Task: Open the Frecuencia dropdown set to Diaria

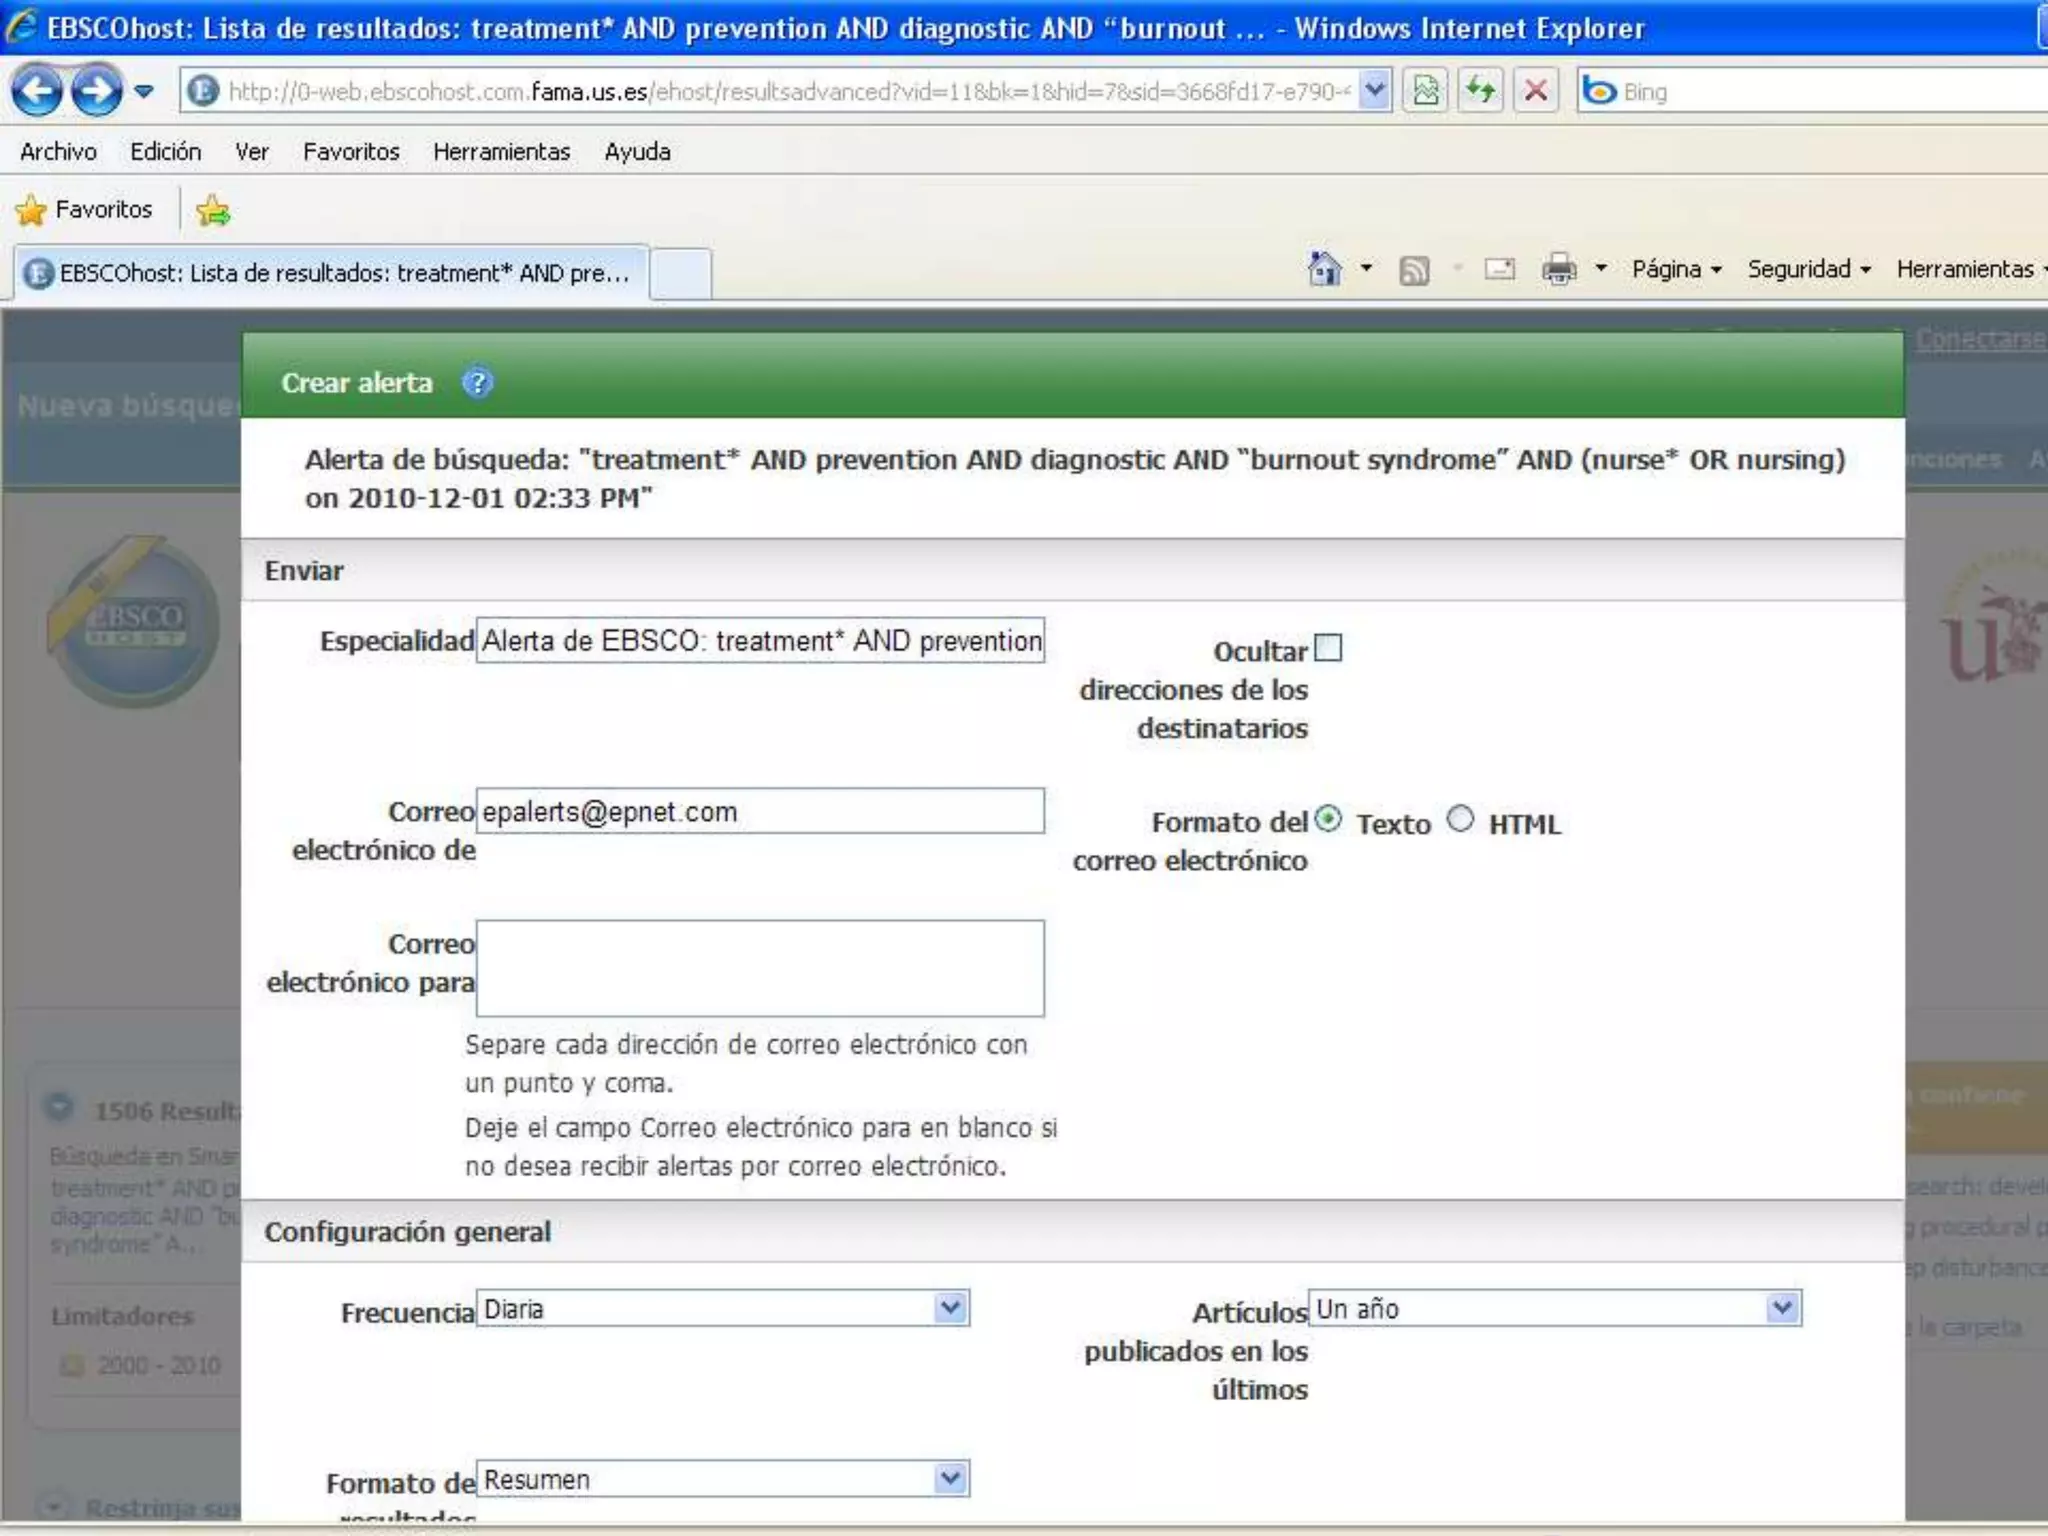Action: (x=722, y=1308)
